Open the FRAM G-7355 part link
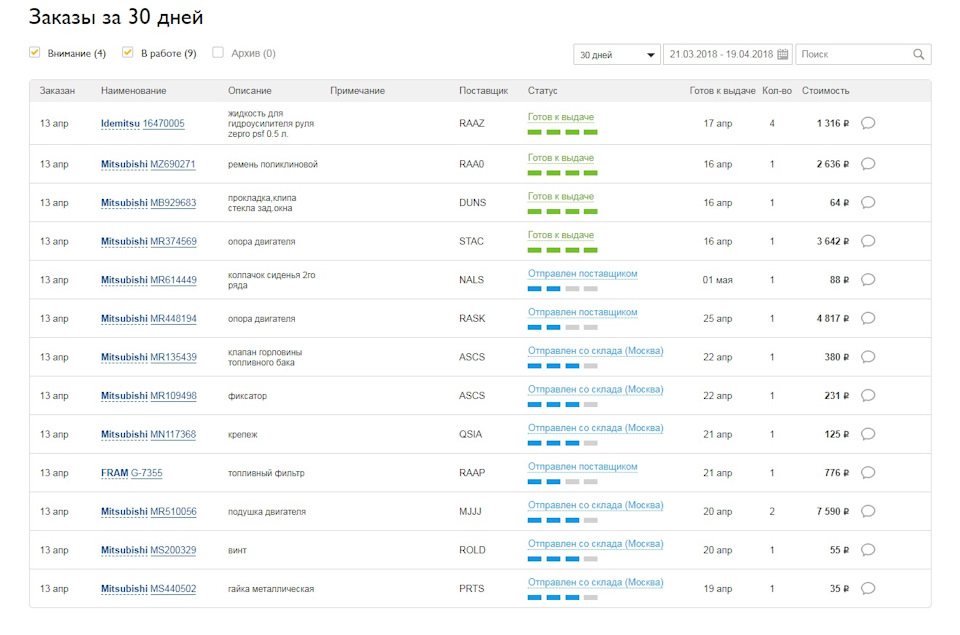Screen dimensions: 960x635 [132, 473]
